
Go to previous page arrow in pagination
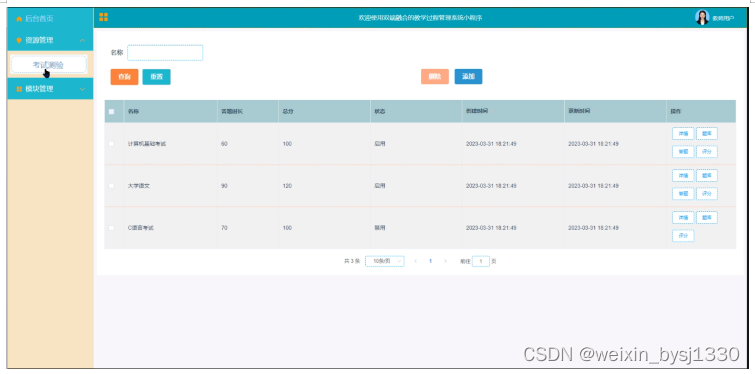[416, 261]
